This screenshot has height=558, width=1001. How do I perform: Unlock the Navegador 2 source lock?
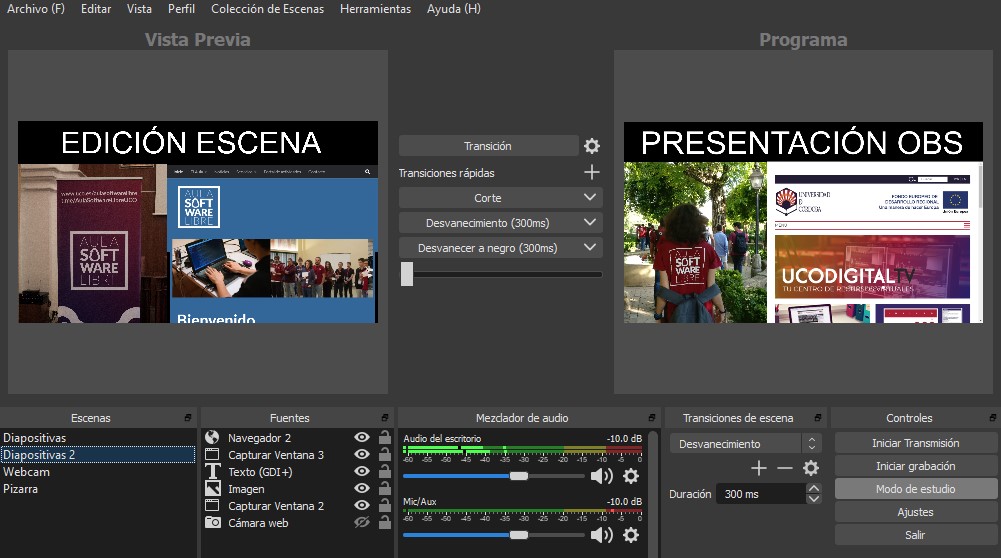click(385, 438)
